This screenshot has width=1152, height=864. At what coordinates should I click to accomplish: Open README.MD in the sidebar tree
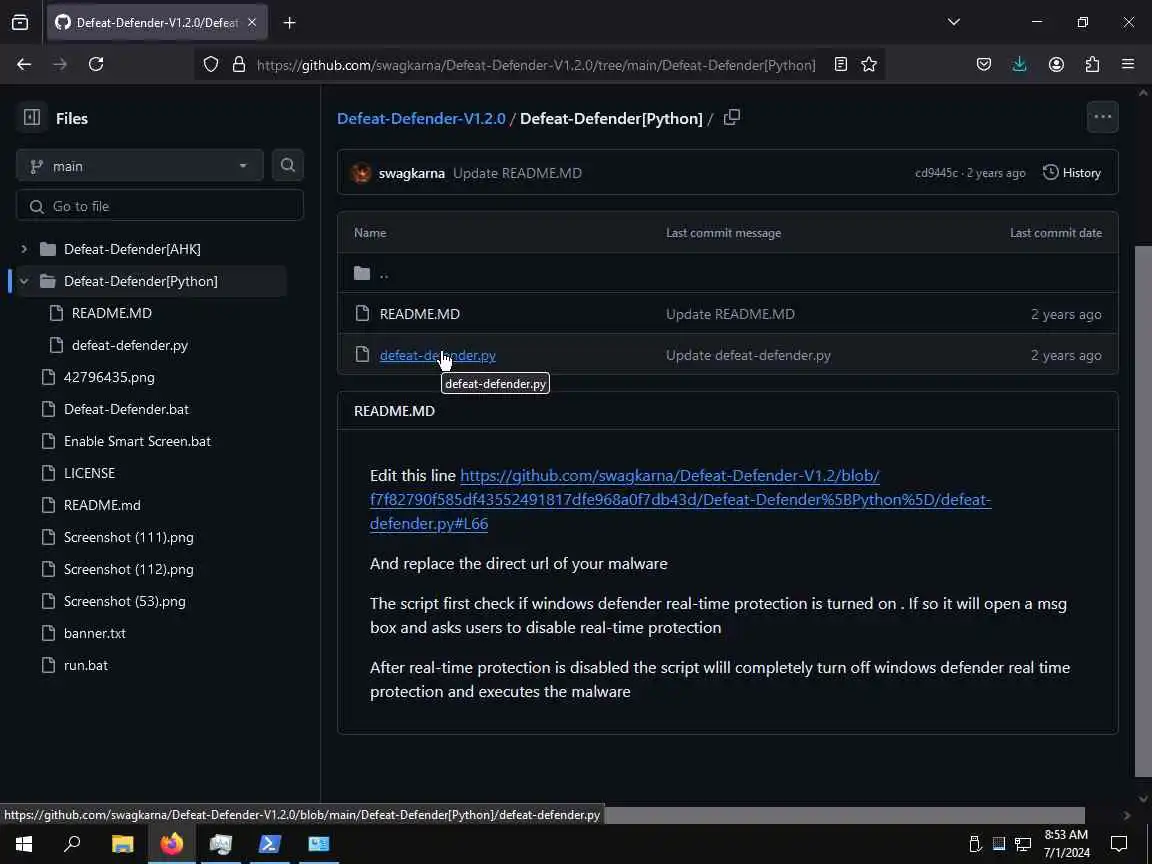[x=112, y=313]
